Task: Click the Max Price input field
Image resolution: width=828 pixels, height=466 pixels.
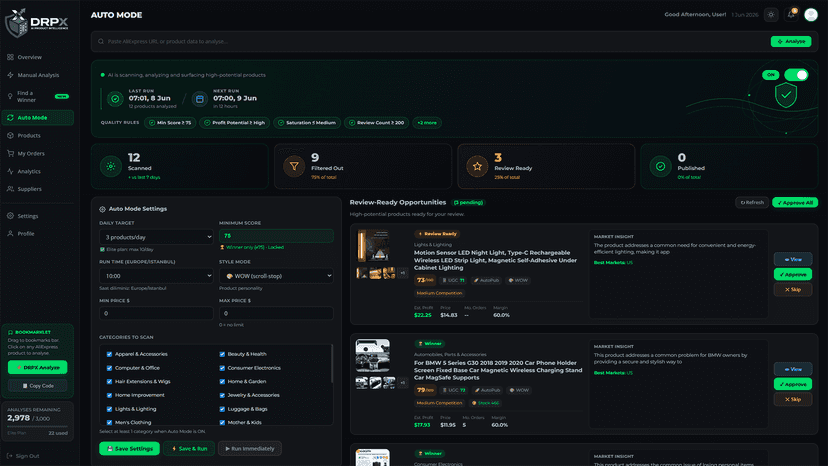Action: (276, 313)
